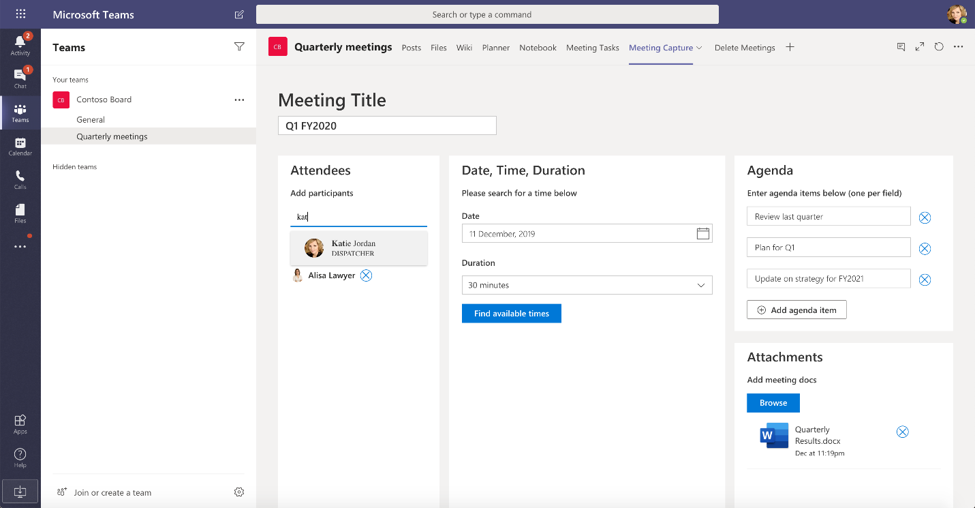The width and height of the screenshot is (975, 508).
Task: Remove the Quarterly Results.docx attachment
Action: [x=902, y=432]
